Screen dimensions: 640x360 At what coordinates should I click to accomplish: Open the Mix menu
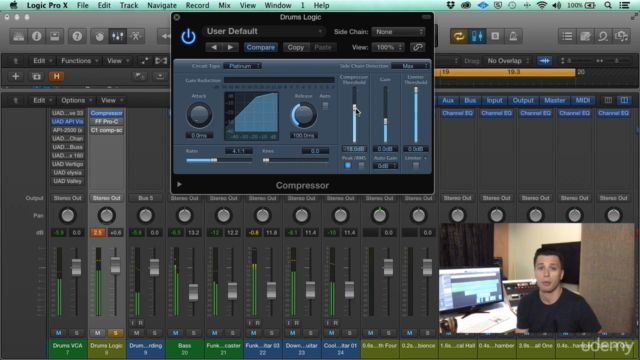pos(224,5)
